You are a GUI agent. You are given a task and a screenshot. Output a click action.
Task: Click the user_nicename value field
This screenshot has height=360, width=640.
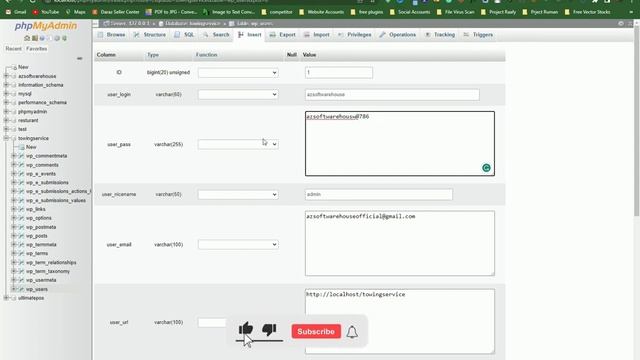pyautogui.click(x=379, y=194)
